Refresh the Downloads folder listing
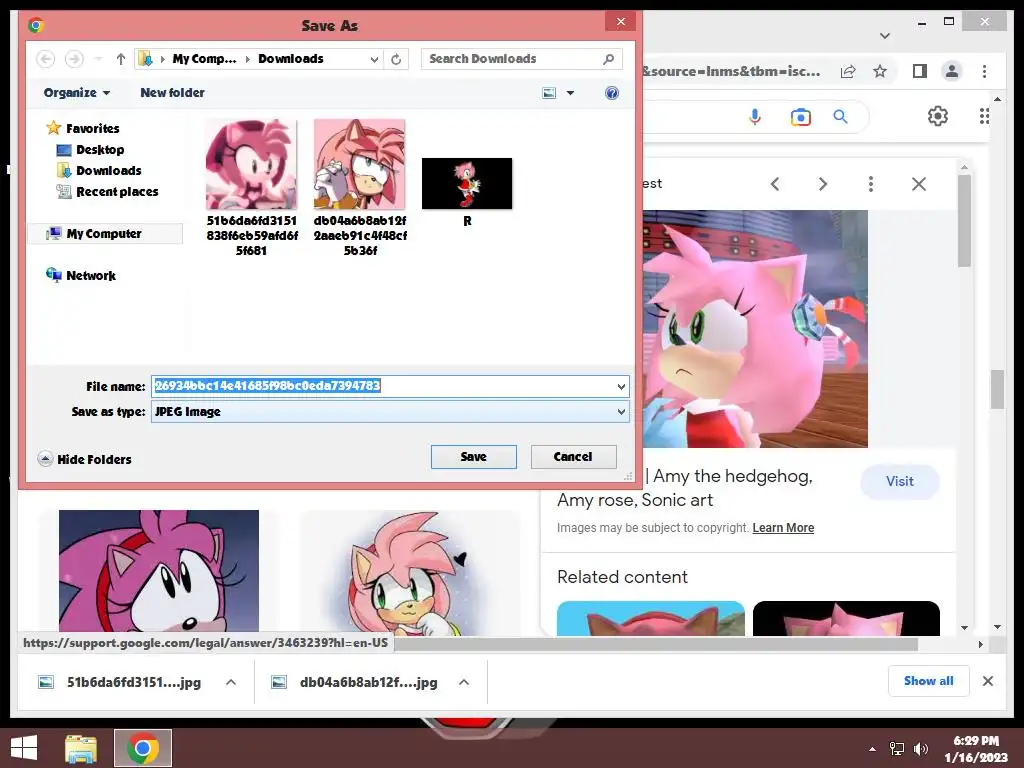 tap(396, 59)
